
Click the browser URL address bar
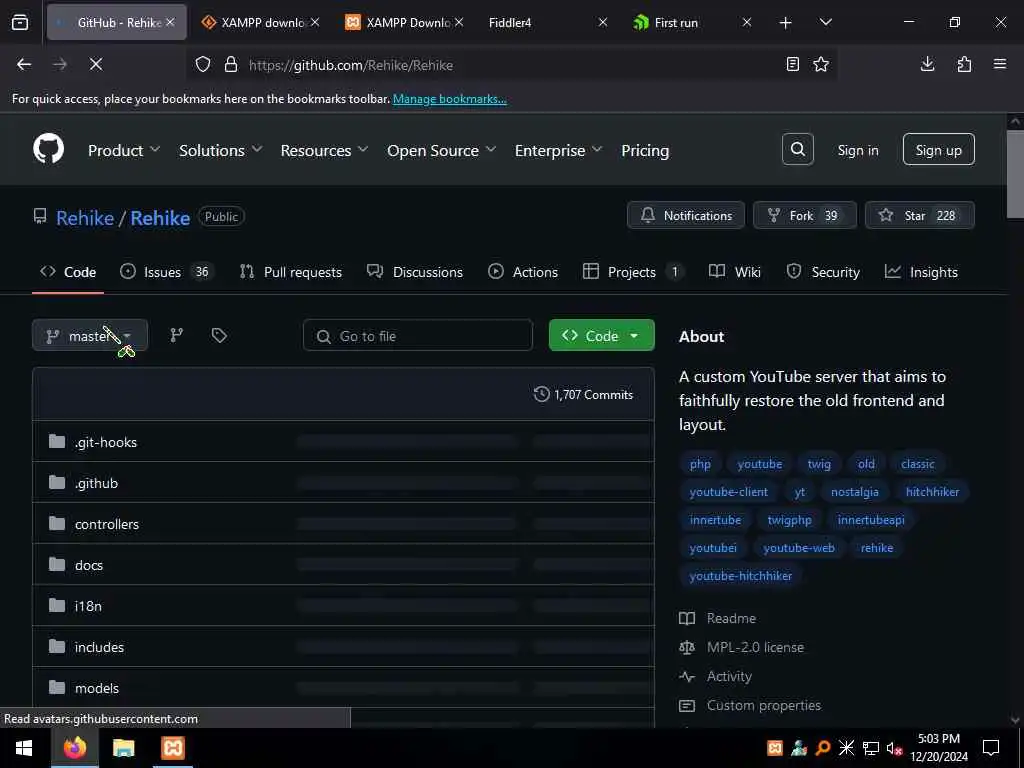pyautogui.click(x=509, y=65)
